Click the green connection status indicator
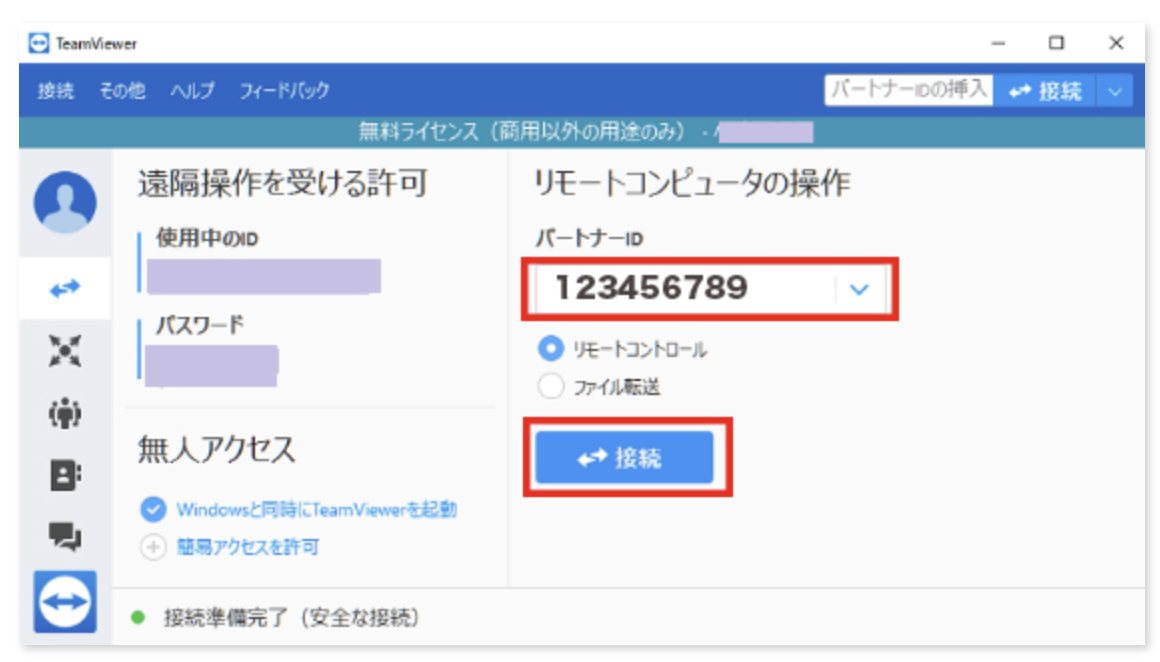The image size is (1160, 662). click(138, 617)
